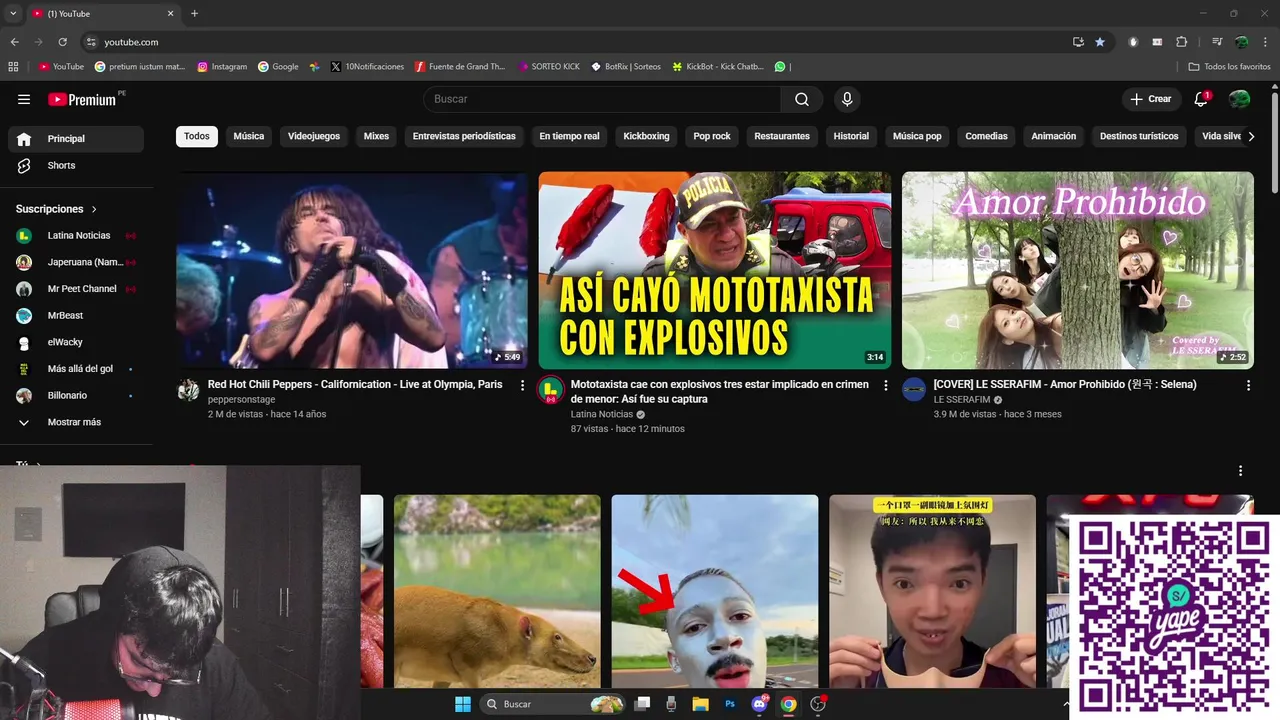Select the Música pop filter chip
This screenshot has height=720, width=1280.
[x=917, y=136]
